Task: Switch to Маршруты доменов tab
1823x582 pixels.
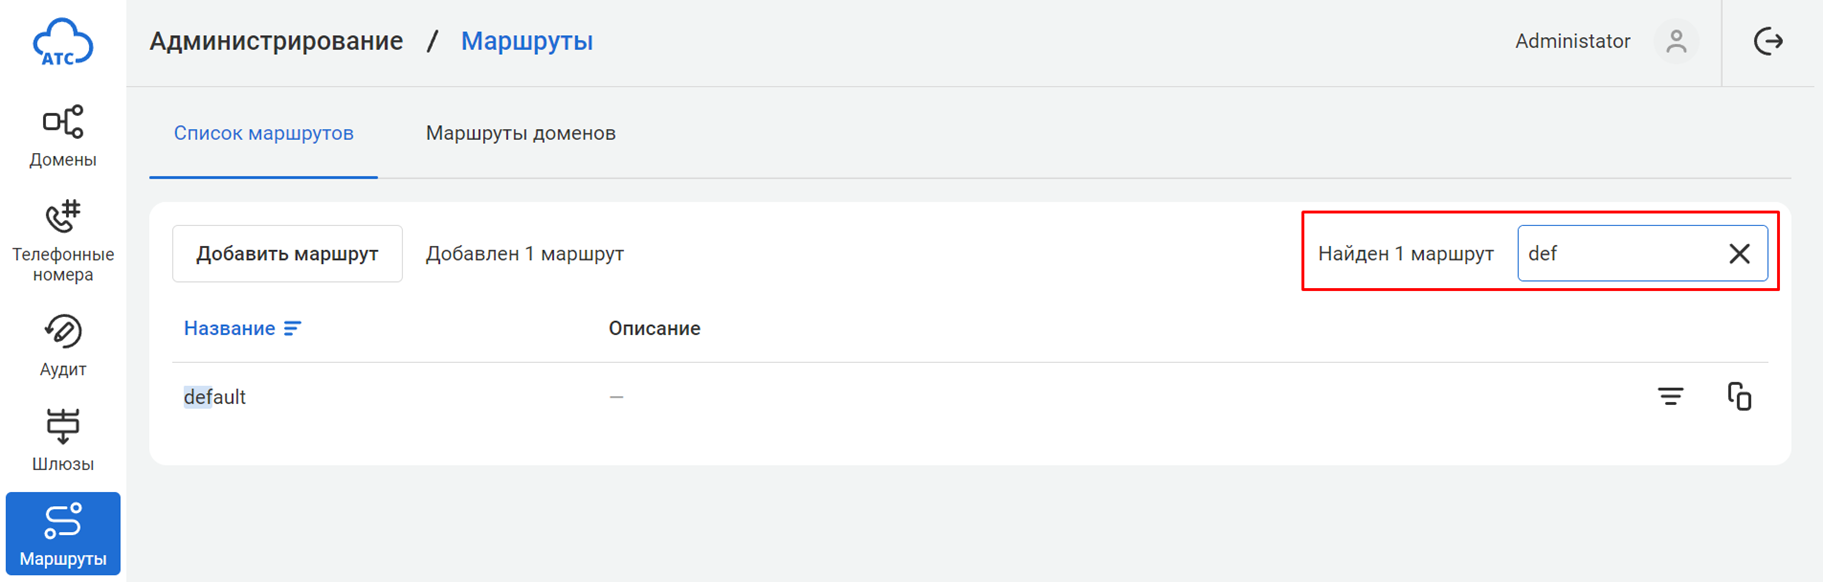Action: pos(520,134)
